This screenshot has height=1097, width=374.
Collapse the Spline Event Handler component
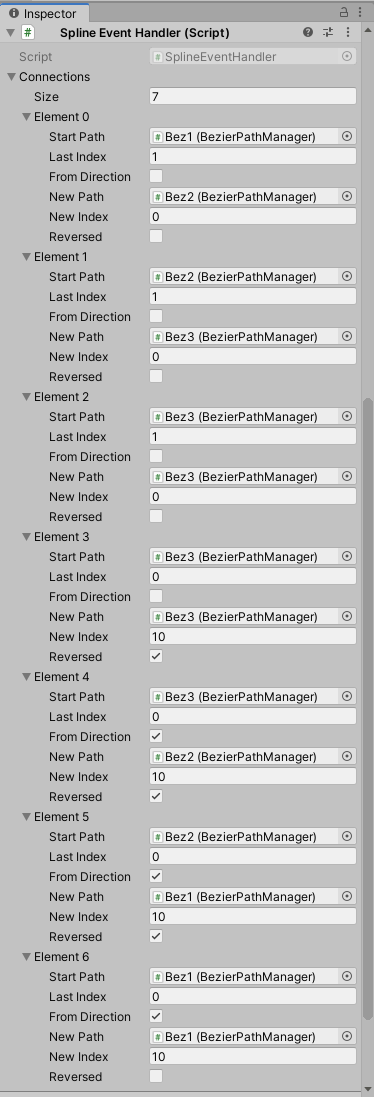pos(10,32)
